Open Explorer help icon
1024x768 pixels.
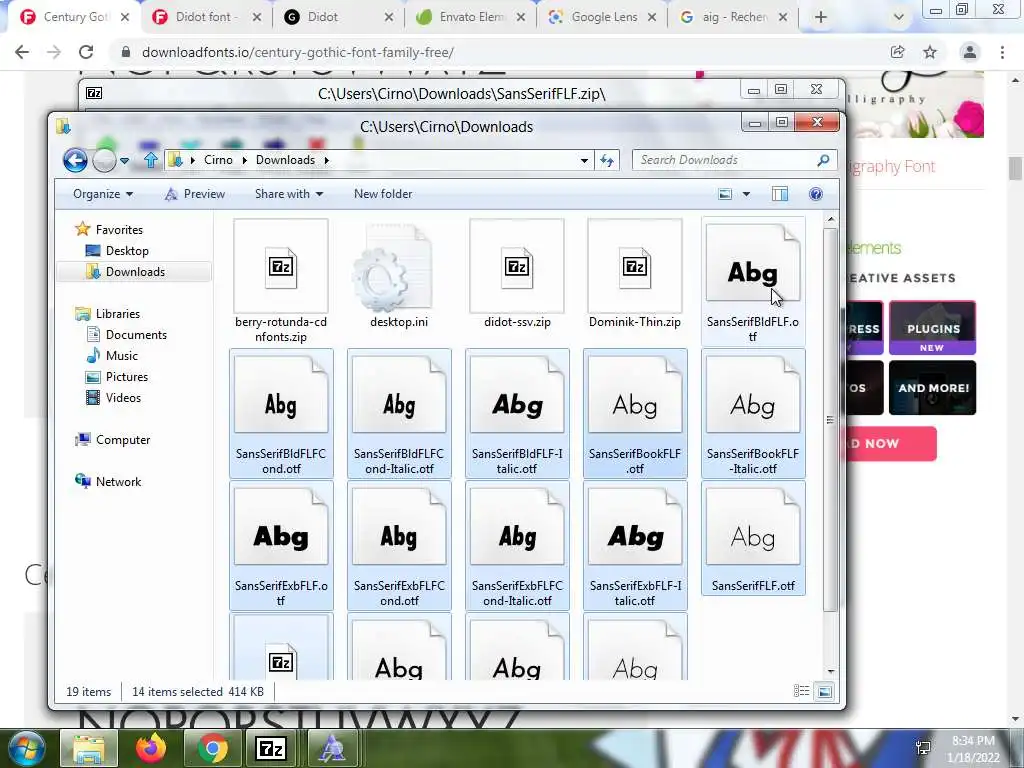tap(816, 194)
